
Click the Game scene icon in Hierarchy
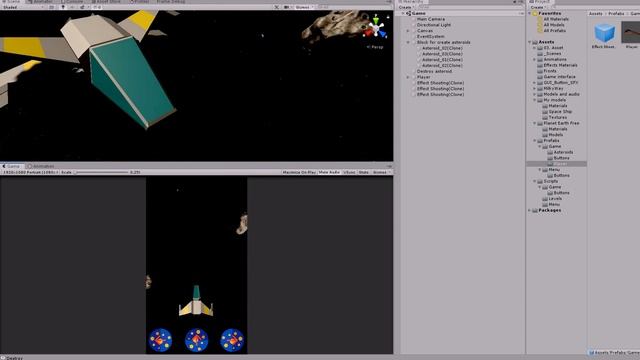point(408,13)
